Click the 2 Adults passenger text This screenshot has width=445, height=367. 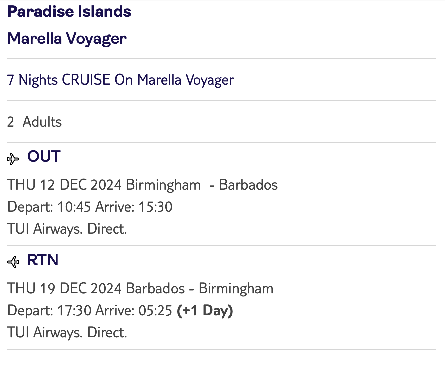click(34, 122)
